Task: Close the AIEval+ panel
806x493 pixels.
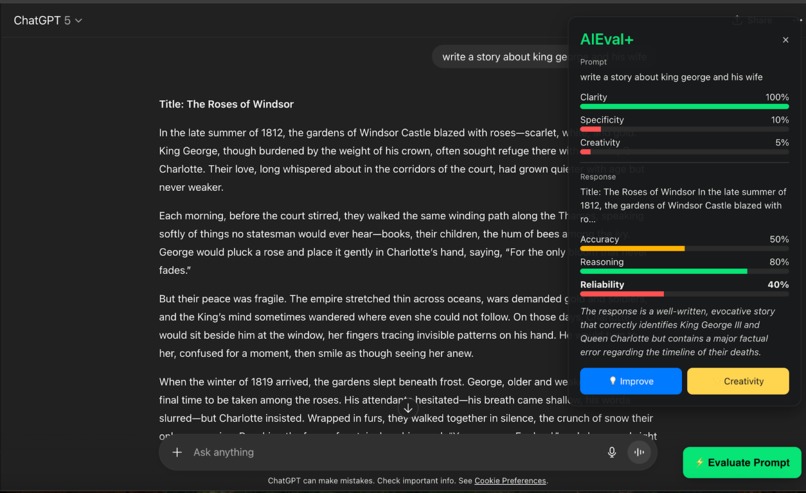Action: coord(785,40)
